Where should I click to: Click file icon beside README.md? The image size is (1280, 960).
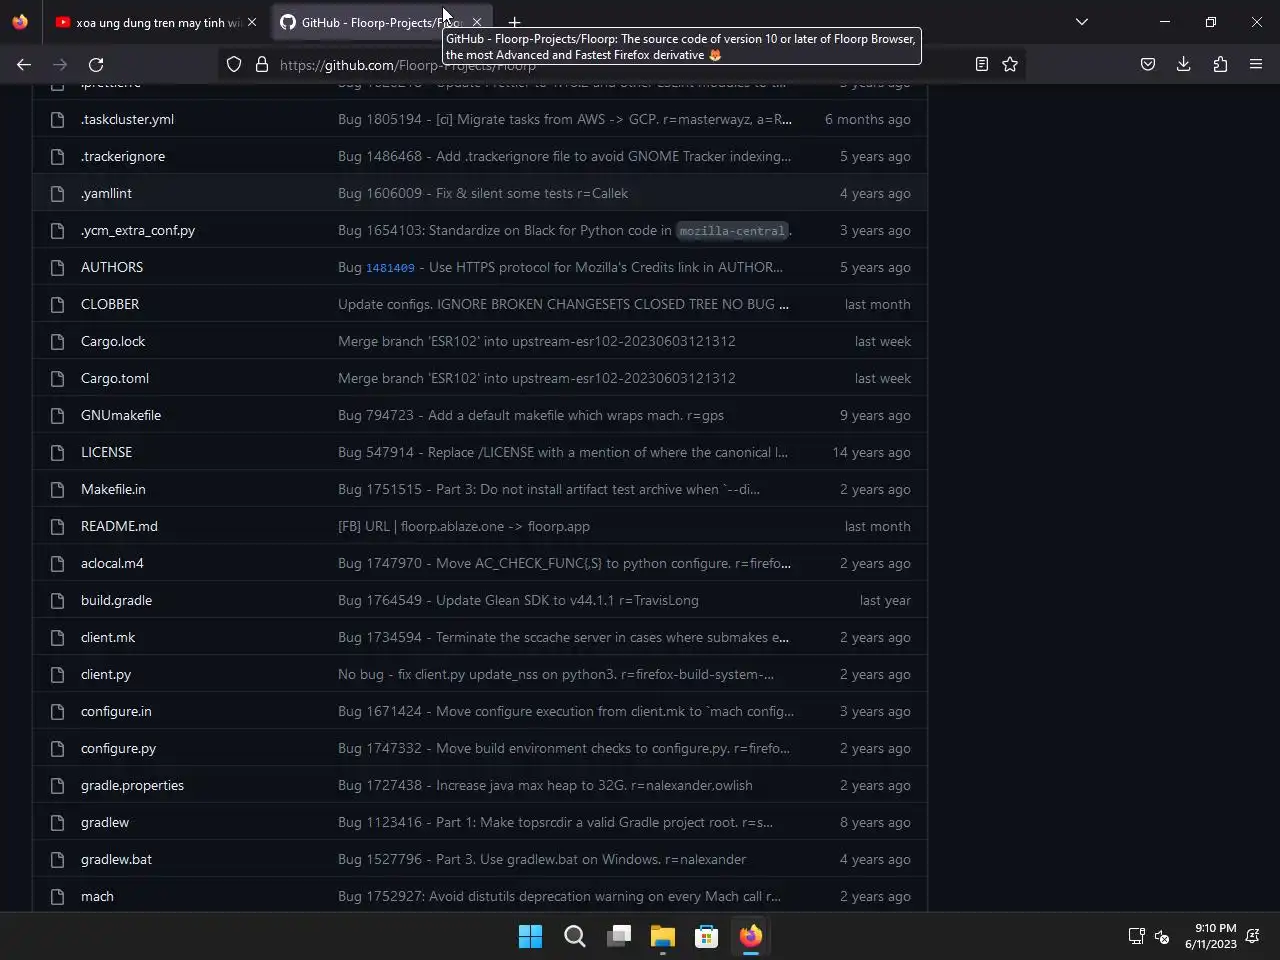(57, 526)
